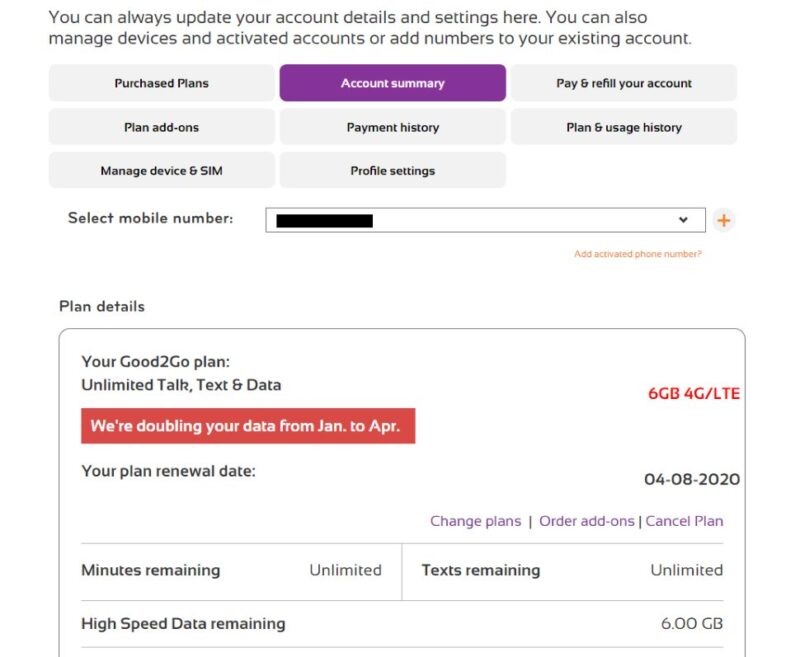View Payment history
The width and height of the screenshot is (800, 657).
tap(392, 128)
